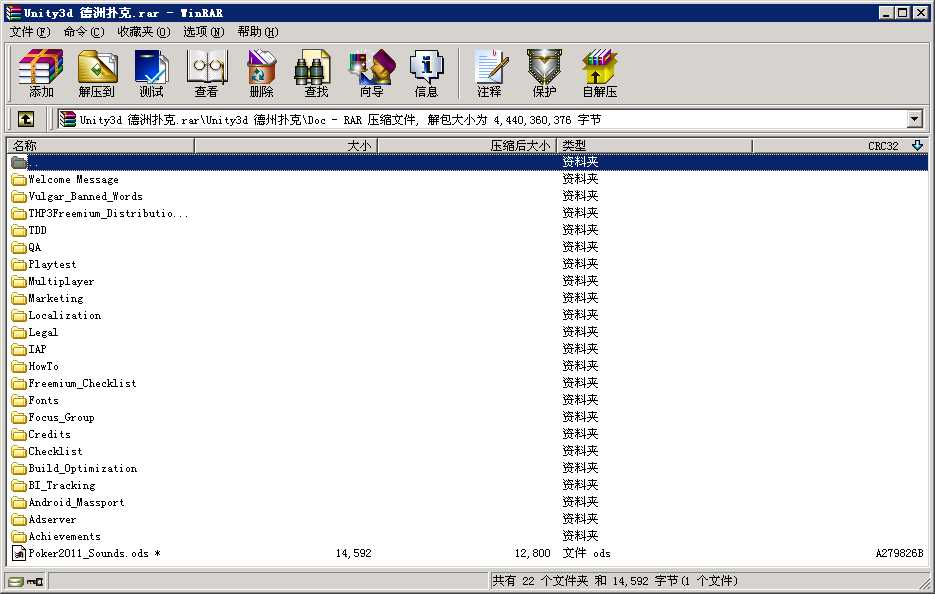Select the Android_Massport folder
This screenshot has height=594, width=935.
click(x=76, y=502)
